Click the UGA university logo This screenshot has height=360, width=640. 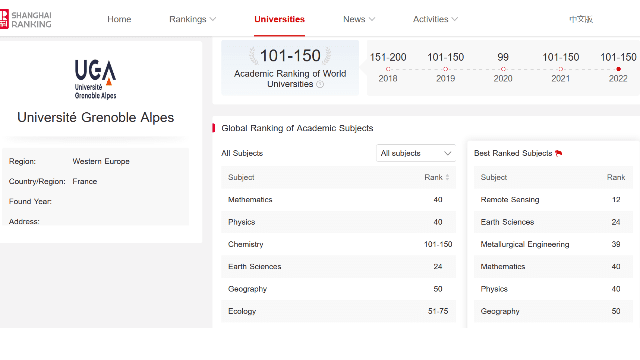pyautogui.click(x=96, y=79)
